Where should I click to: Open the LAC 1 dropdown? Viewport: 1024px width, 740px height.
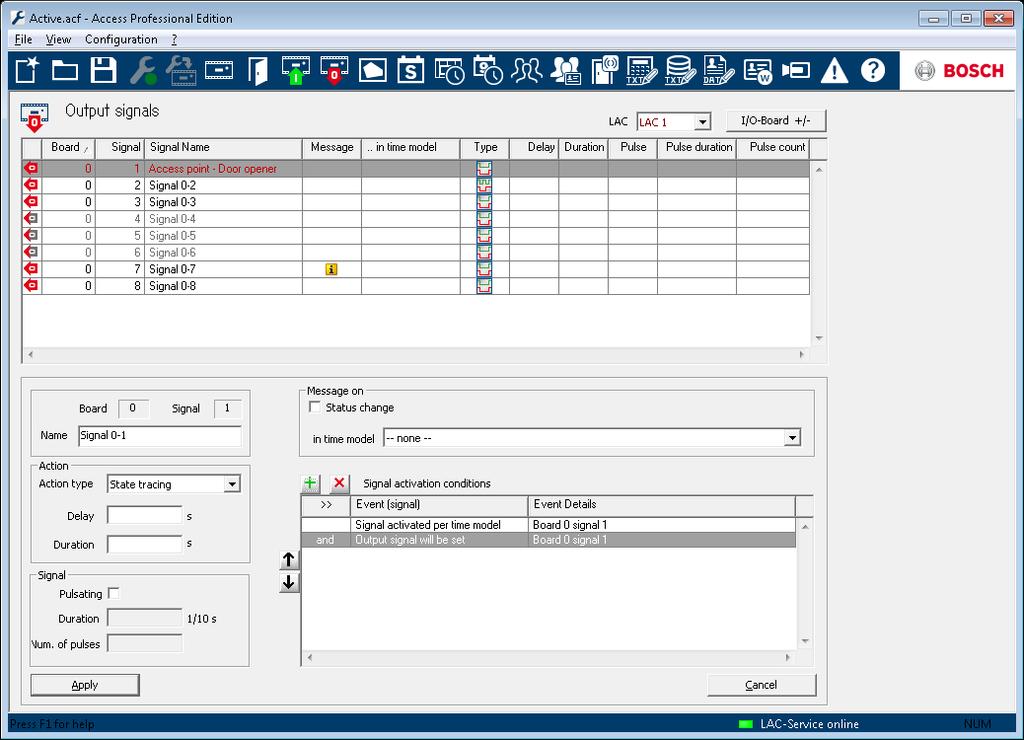(x=702, y=122)
